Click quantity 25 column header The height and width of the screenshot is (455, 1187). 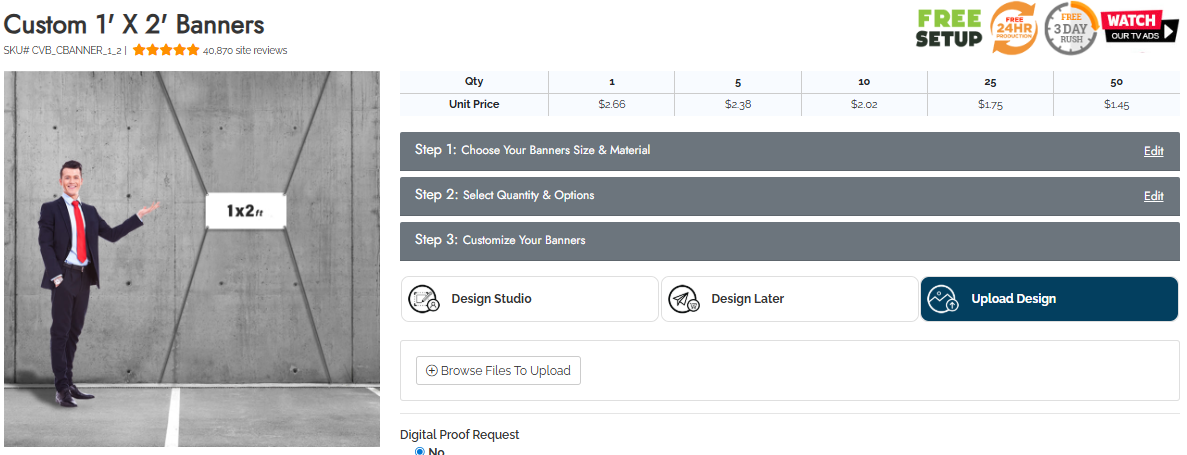[x=990, y=82]
